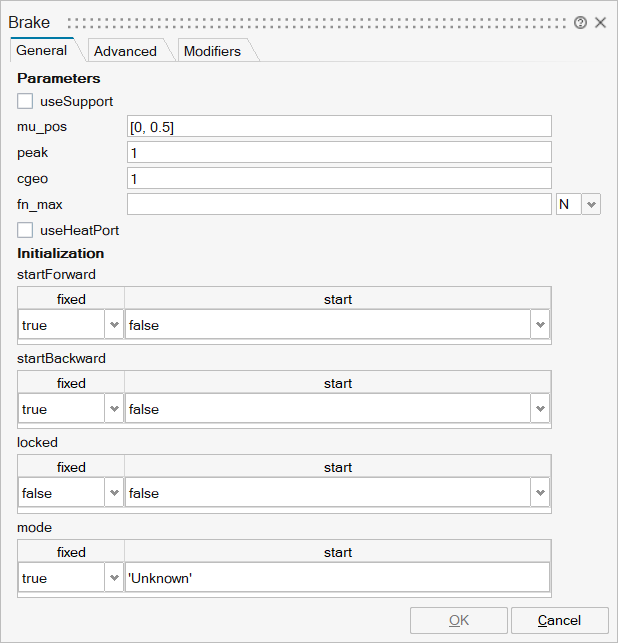Screen dimensions: 618x643
Task: Select the General tab
Action: pyautogui.click(x=42, y=50)
